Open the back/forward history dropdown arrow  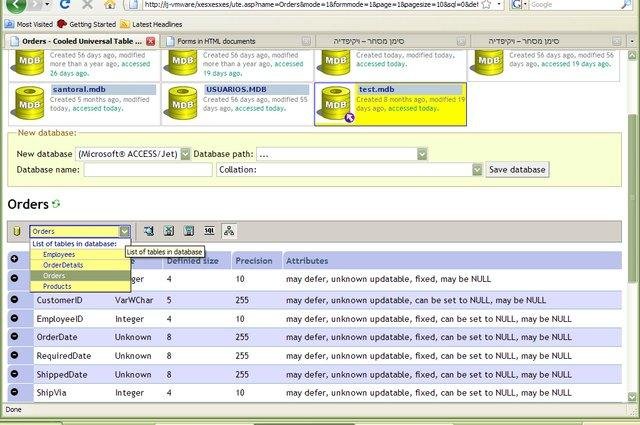47,4
